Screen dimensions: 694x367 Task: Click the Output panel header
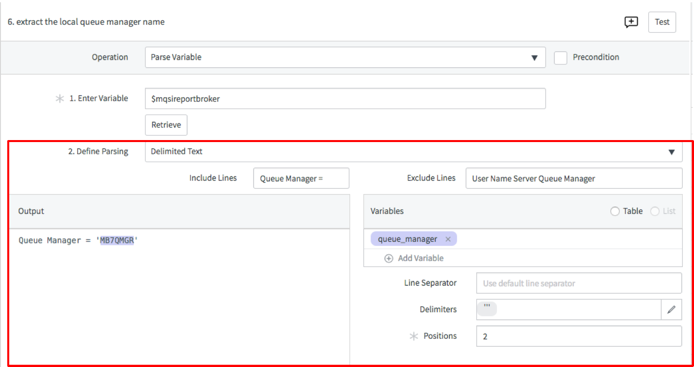(x=179, y=211)
